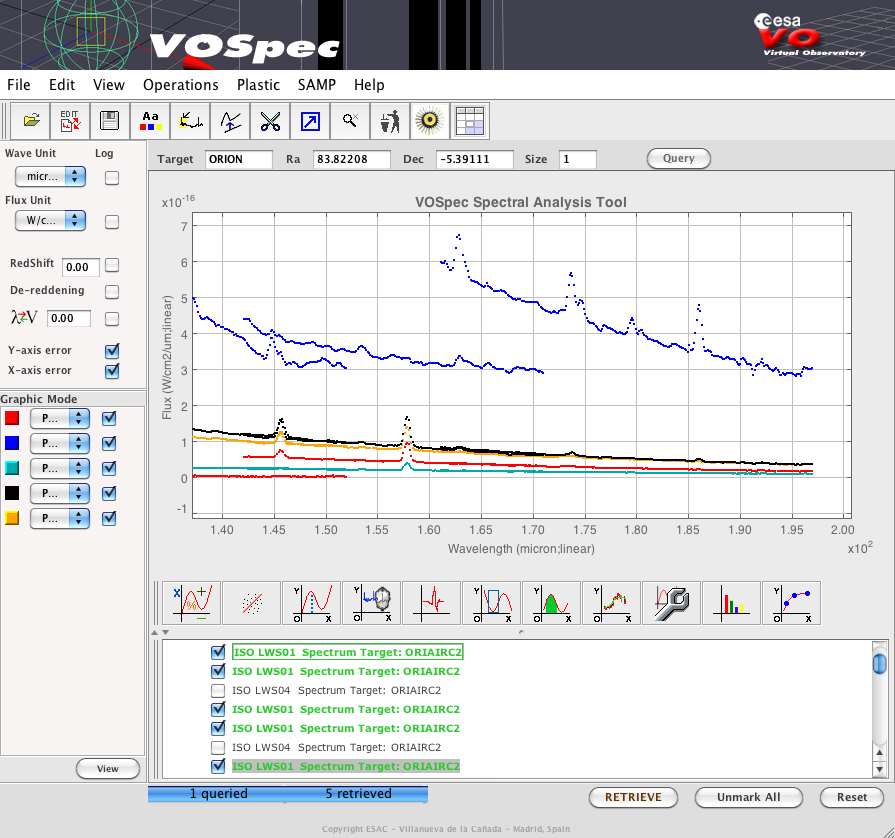Click the blue-arrow curve toolbar icon
The width and height of the screenshot is (895, 838).
(x=230, y=121)
